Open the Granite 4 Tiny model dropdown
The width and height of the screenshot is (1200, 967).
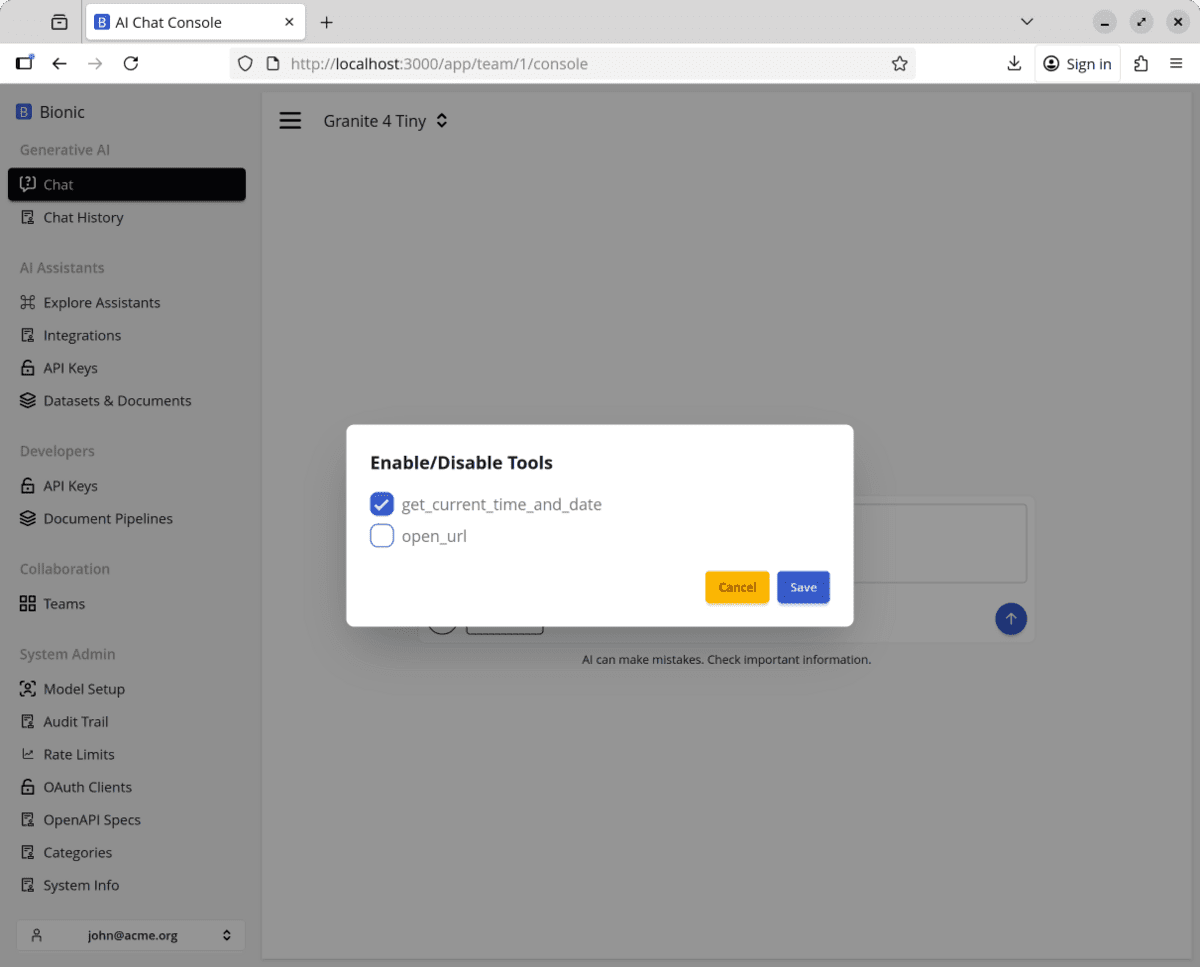point(385,121)
